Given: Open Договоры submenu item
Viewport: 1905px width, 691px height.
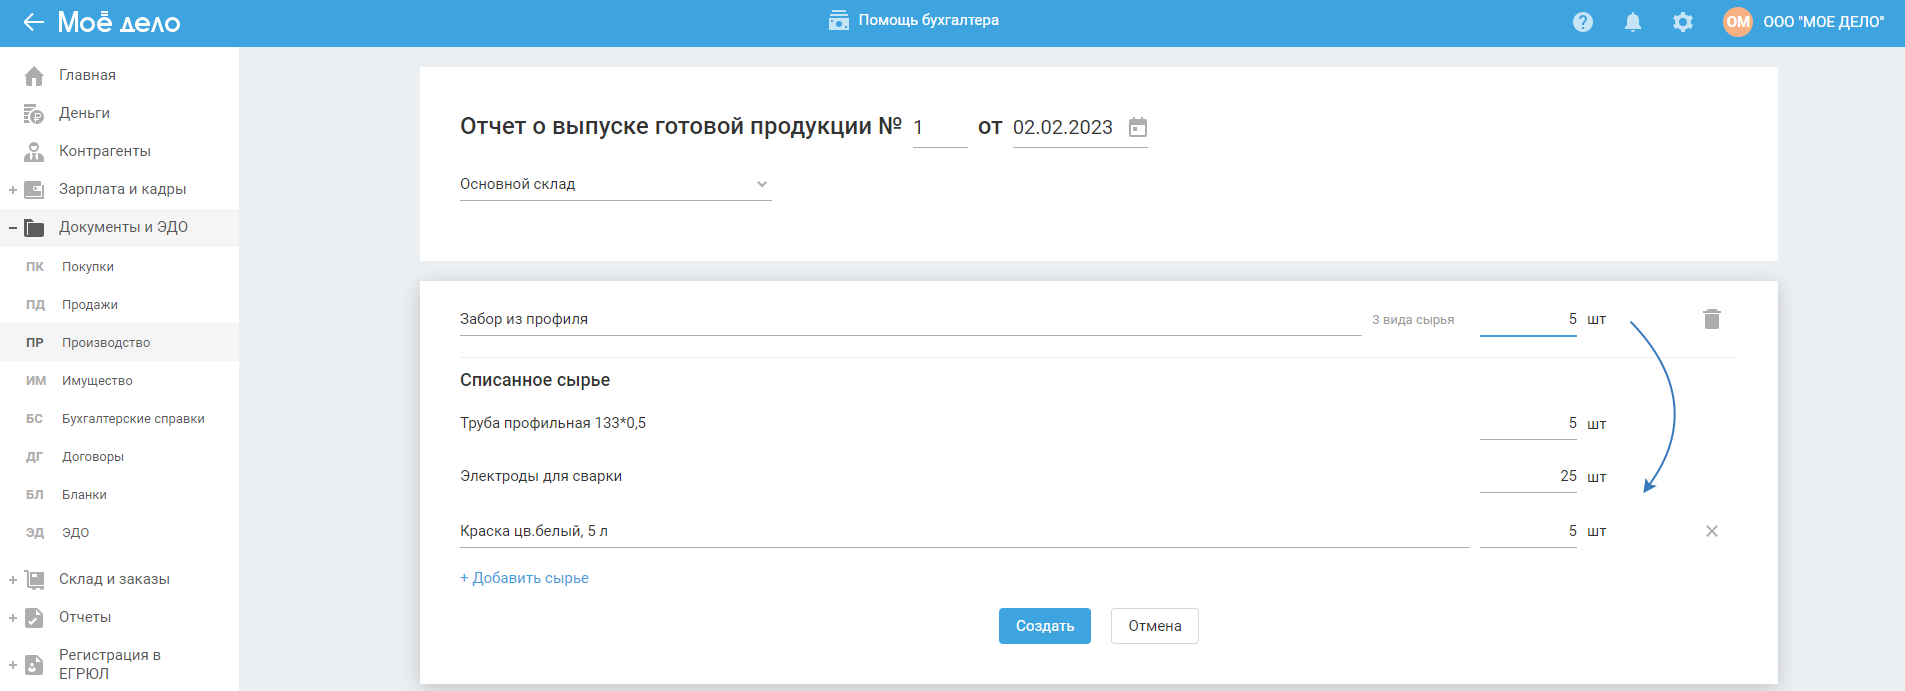Looking at the screenshot, I should click(x=119, y=457).
